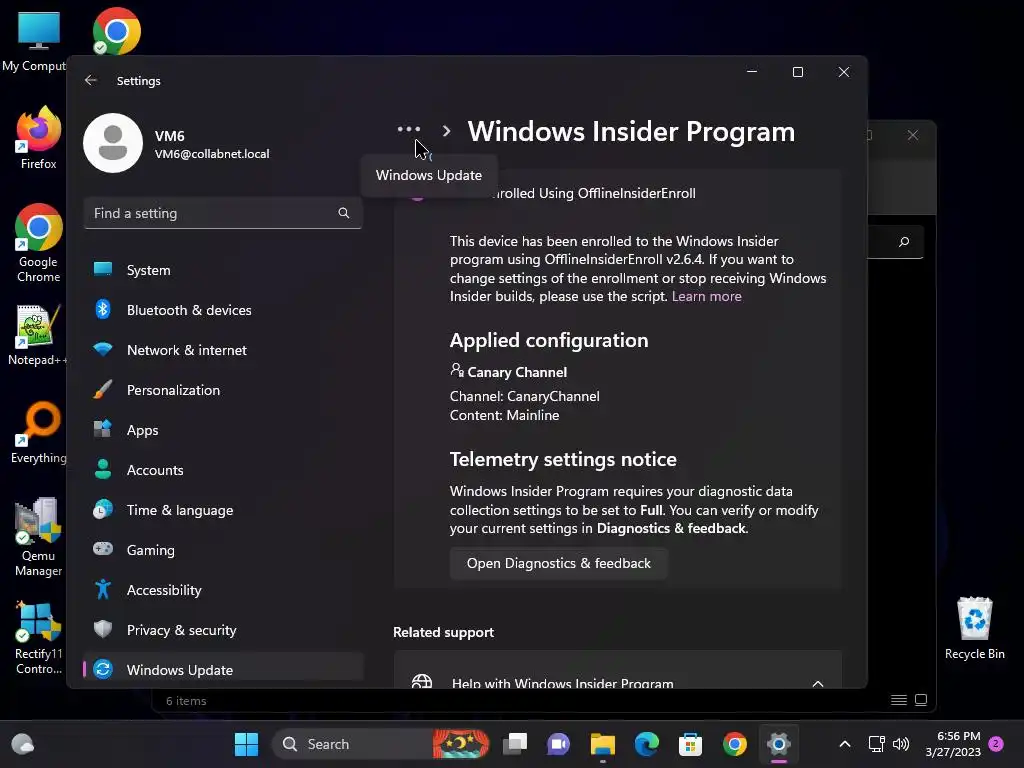Select Windows Update in breadcrumb popup
Screen dimensions: 1024x768
pos(428,175)
